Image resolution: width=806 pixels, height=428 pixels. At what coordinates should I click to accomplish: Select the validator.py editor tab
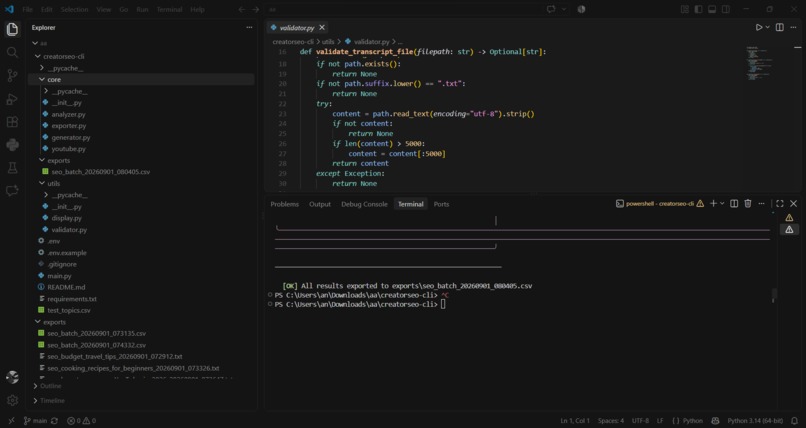click(x=298, y=28)
